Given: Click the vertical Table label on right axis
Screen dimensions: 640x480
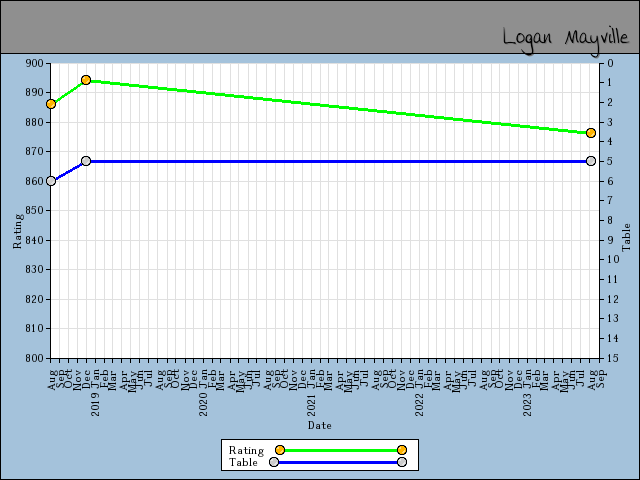Looking at the screenshot, I should coord(627,237).
